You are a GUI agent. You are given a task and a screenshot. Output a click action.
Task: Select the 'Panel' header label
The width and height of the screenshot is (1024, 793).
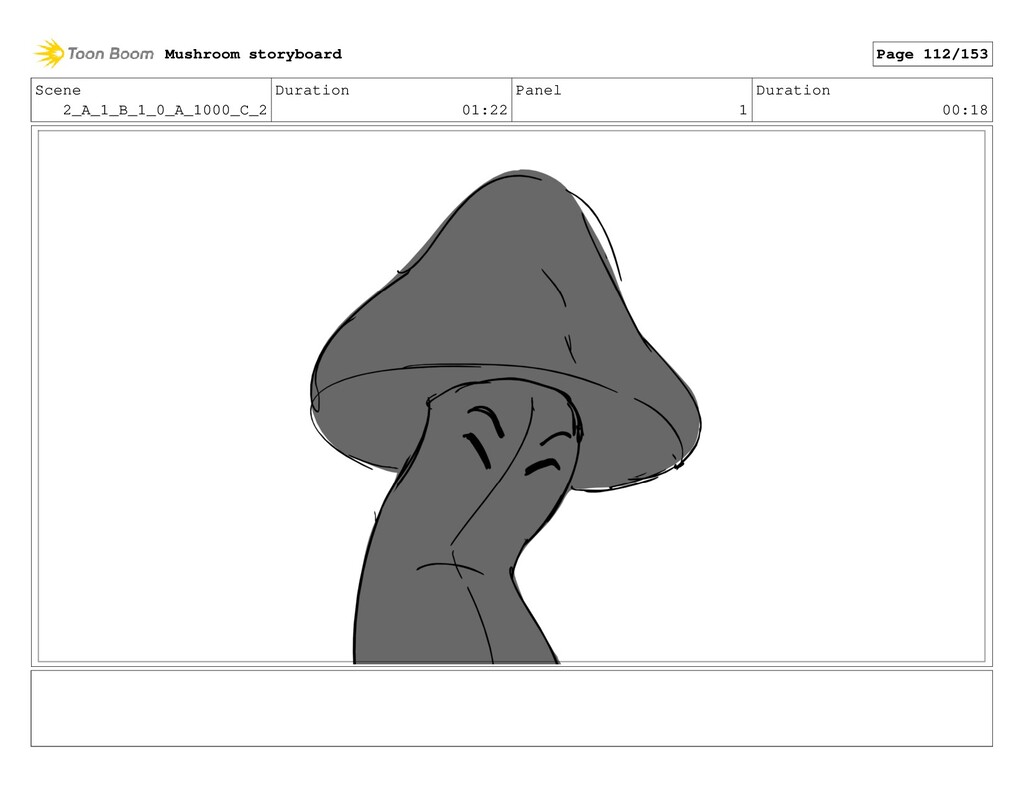538,90
